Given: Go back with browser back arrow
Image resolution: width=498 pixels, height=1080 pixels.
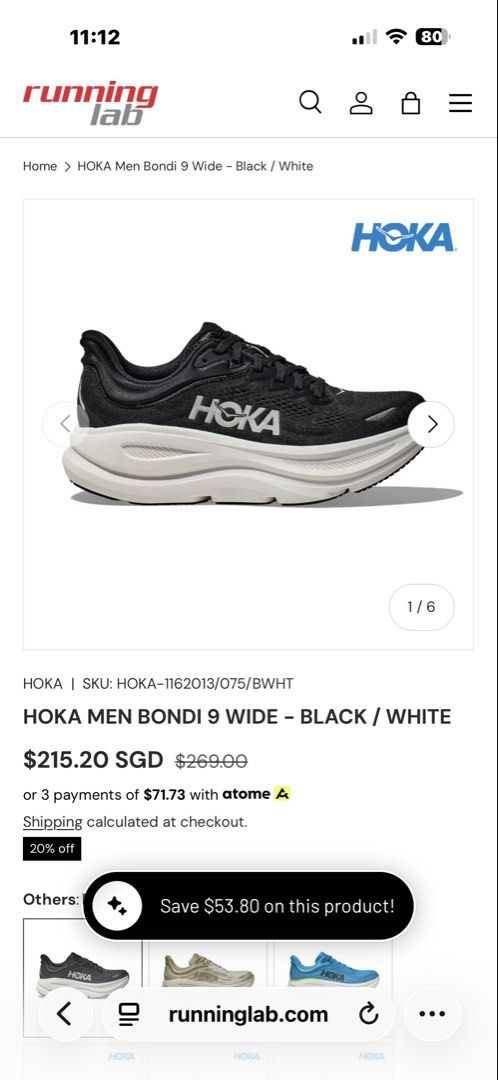Looking at the screenshot, I should [65, 1014].
